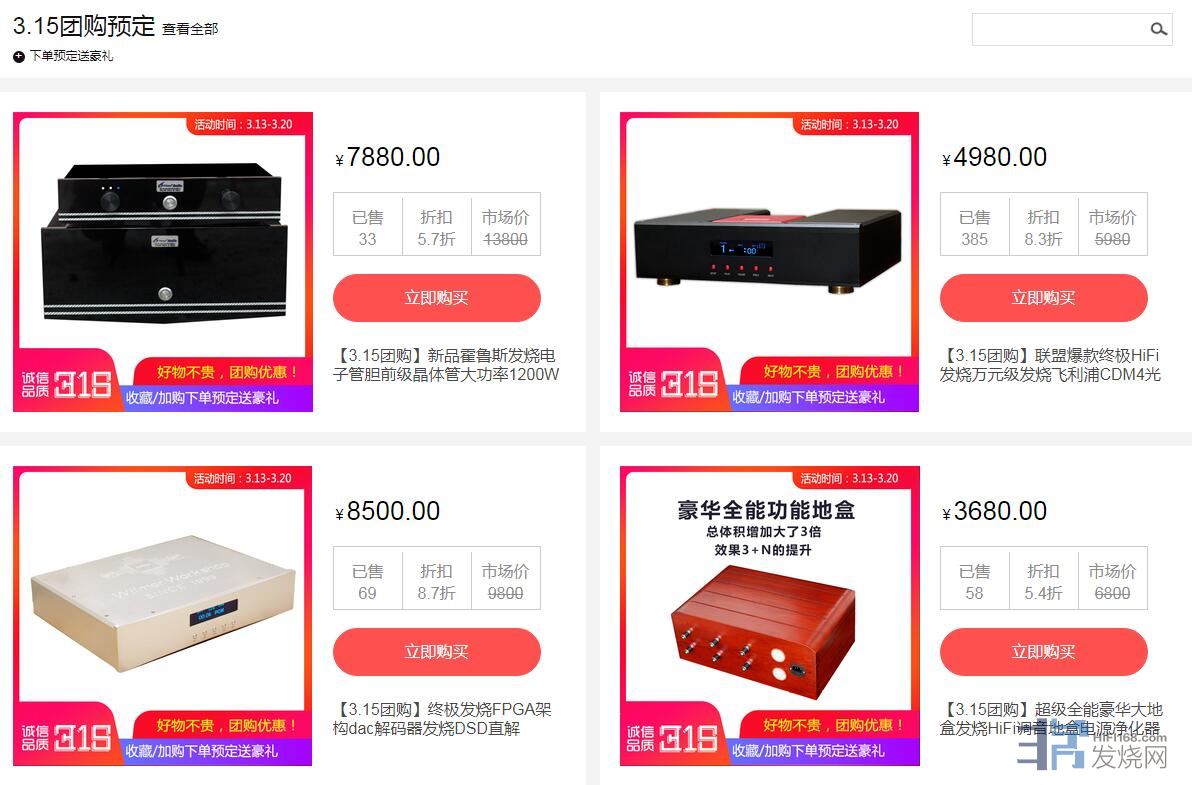
Task: Open the silver FPGA DAC product image
Action: click(163, 616)
